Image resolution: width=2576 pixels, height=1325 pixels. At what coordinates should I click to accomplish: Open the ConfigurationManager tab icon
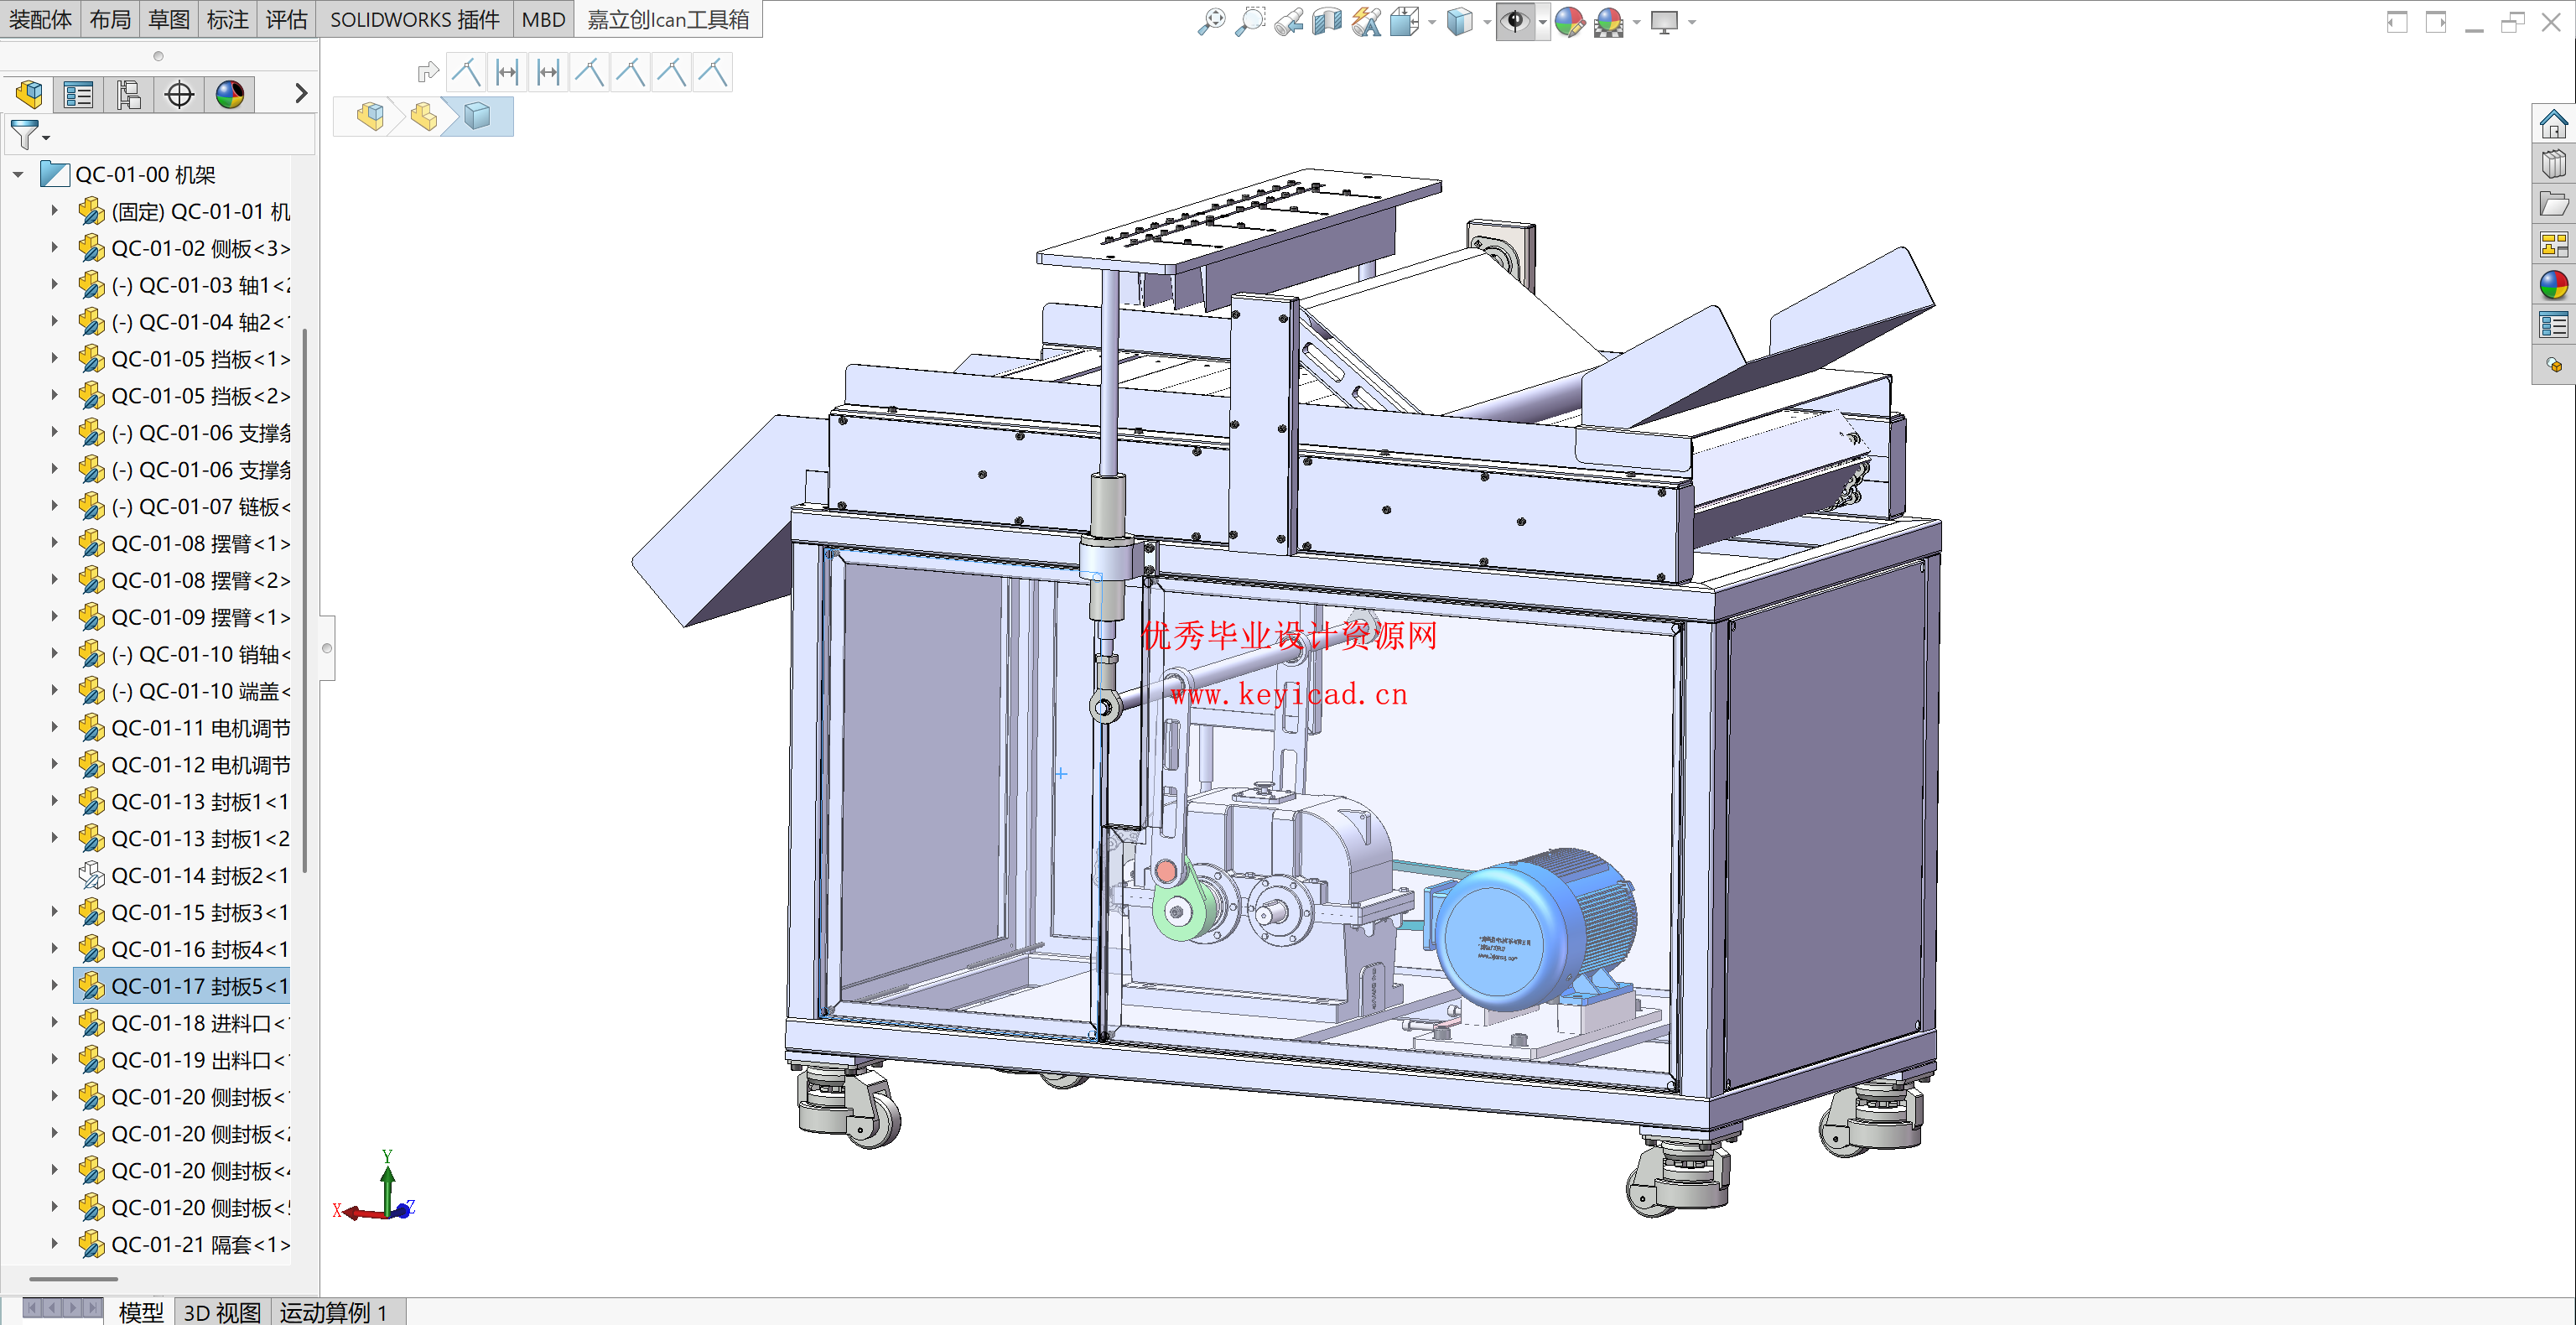129,95
